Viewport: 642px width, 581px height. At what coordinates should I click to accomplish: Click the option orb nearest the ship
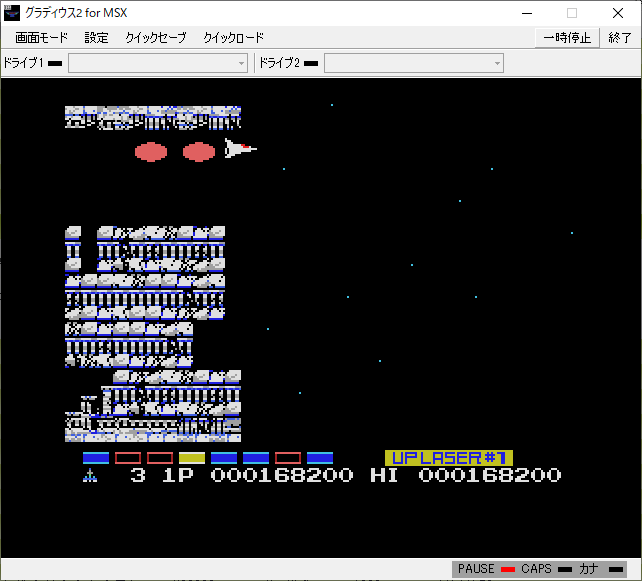pos(199,152)
